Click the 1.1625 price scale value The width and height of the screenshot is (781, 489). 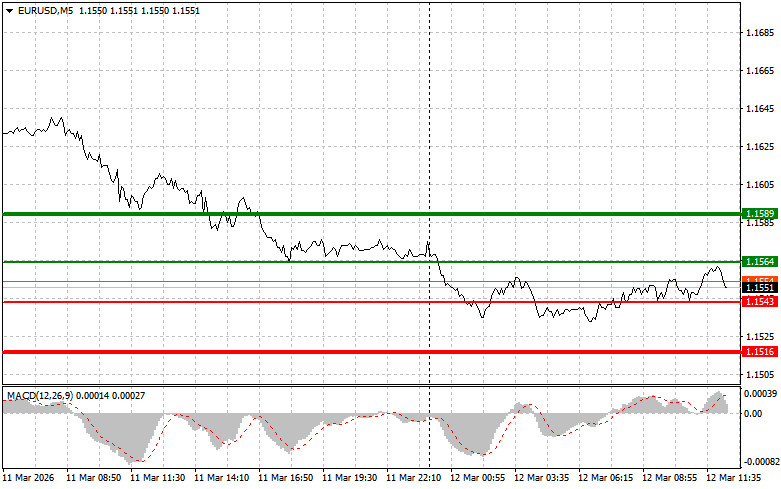[x=760, y=146]
